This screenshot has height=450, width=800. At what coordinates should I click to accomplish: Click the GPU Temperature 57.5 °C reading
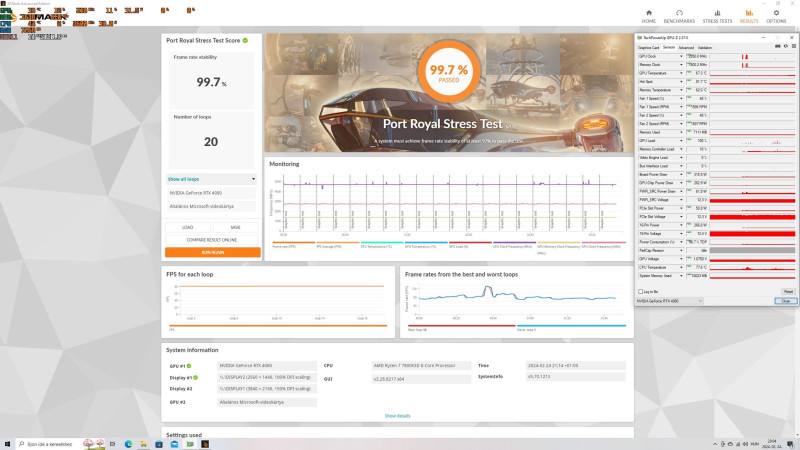[697, 73]
